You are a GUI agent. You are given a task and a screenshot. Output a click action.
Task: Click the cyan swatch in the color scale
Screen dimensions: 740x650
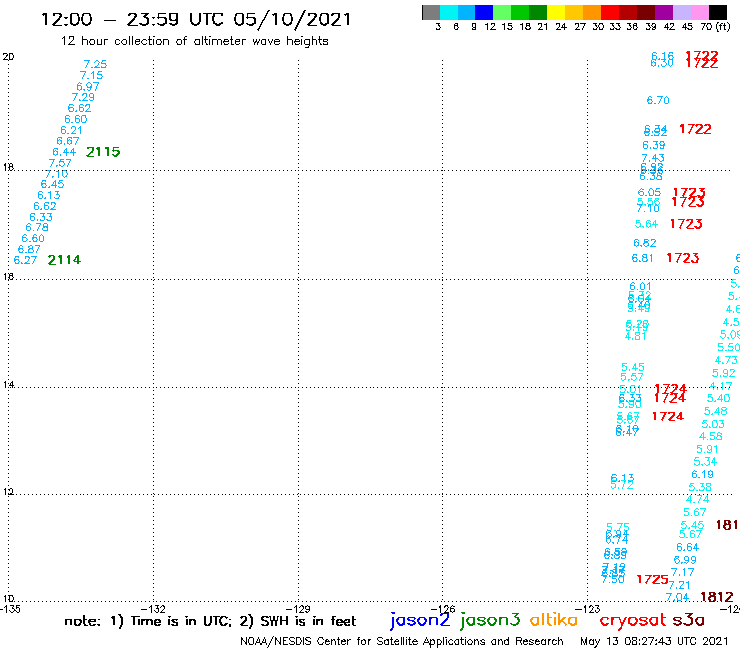point(449,12)
